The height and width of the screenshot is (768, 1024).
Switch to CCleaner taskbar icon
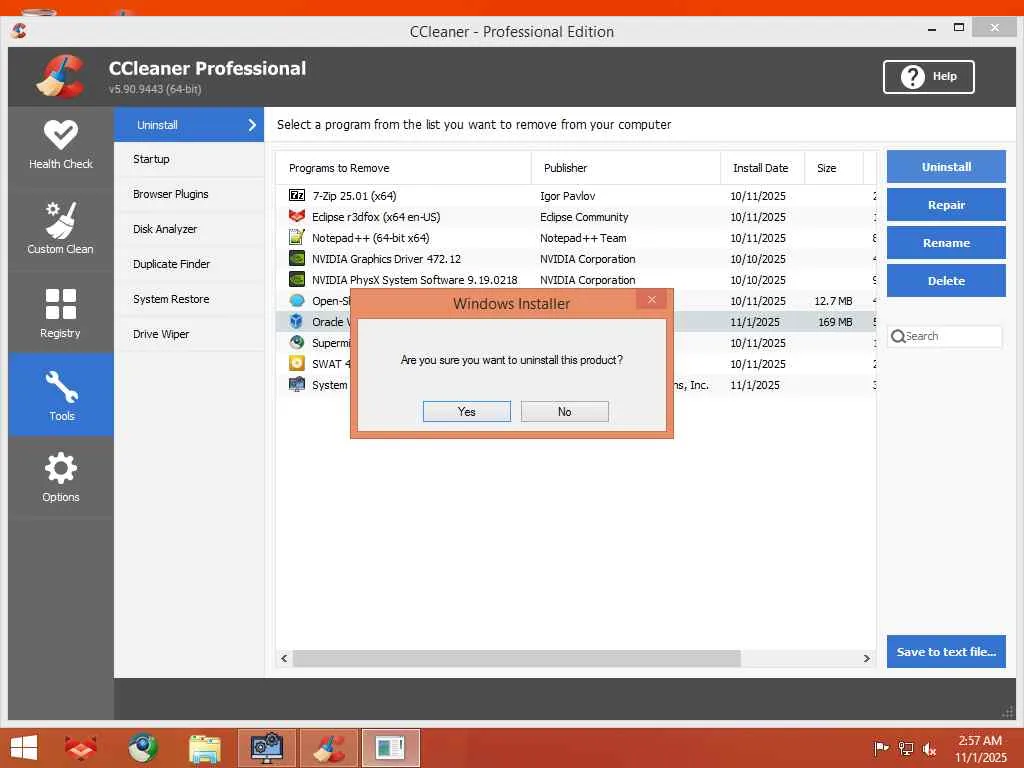click(x=328, y=748)
